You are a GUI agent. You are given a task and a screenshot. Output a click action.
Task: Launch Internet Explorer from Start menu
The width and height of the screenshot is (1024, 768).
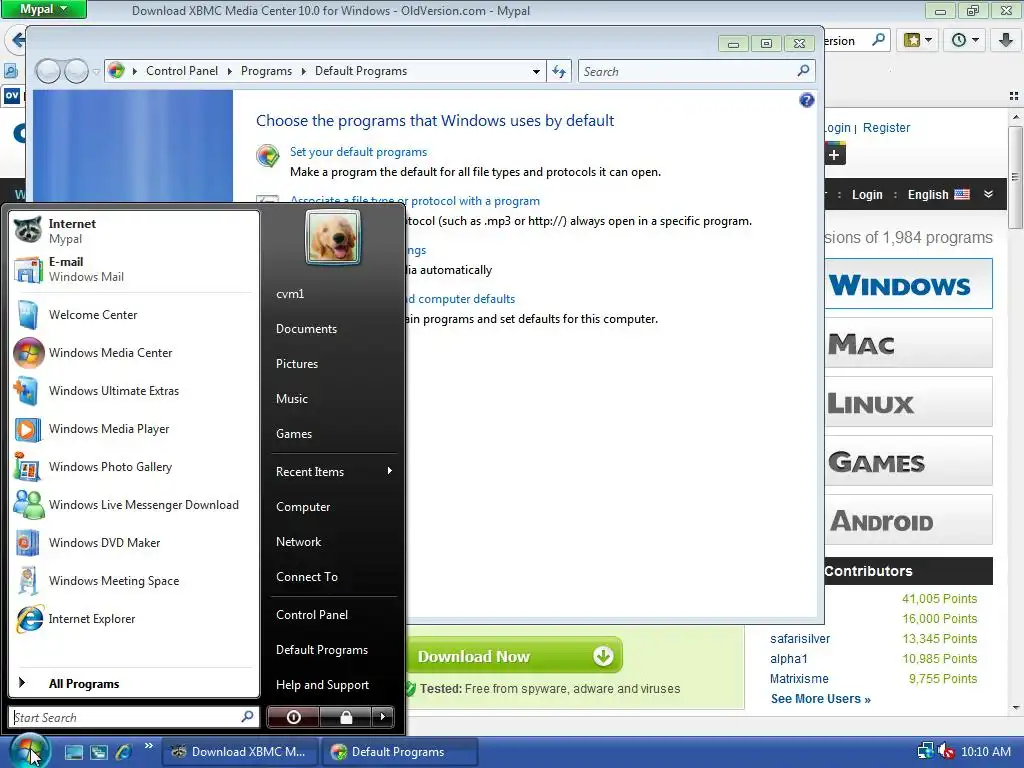(134, 618)
